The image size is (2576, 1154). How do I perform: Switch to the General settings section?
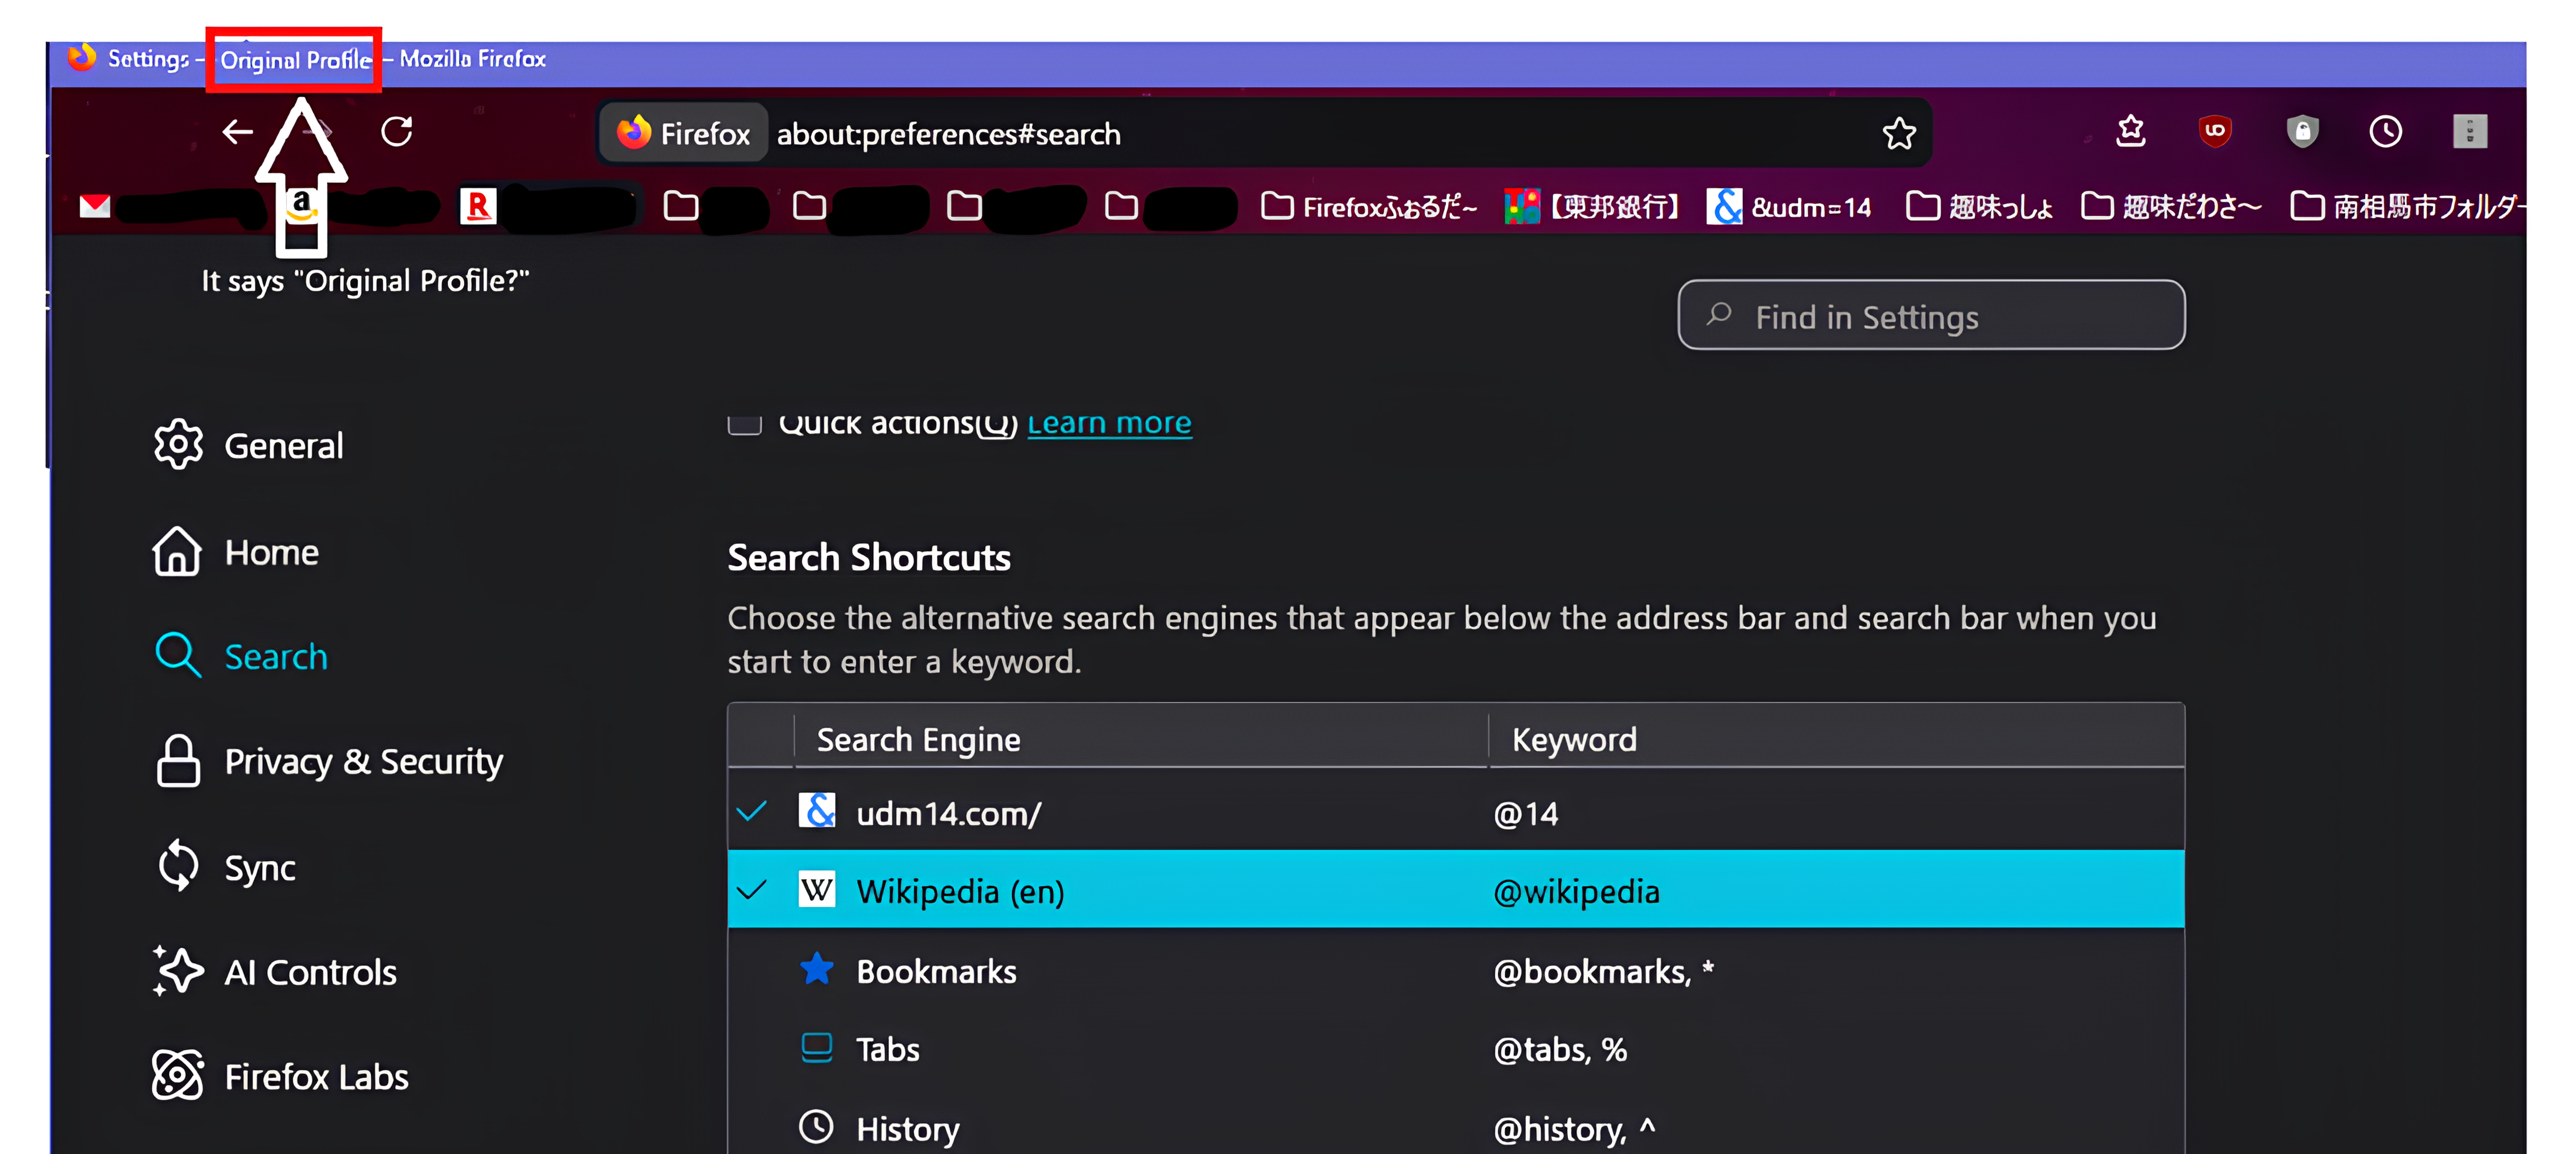pos(283,446)
